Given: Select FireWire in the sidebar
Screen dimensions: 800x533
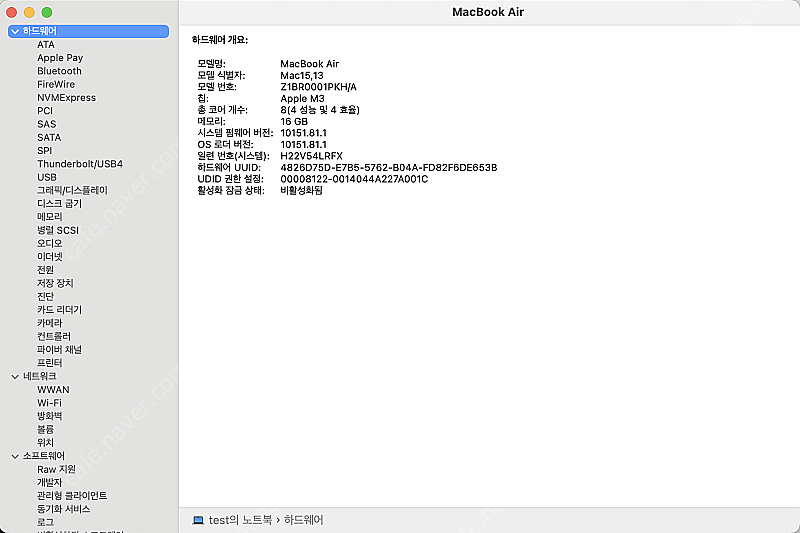Looking at the screenshot, I should (x=56, y=84).
